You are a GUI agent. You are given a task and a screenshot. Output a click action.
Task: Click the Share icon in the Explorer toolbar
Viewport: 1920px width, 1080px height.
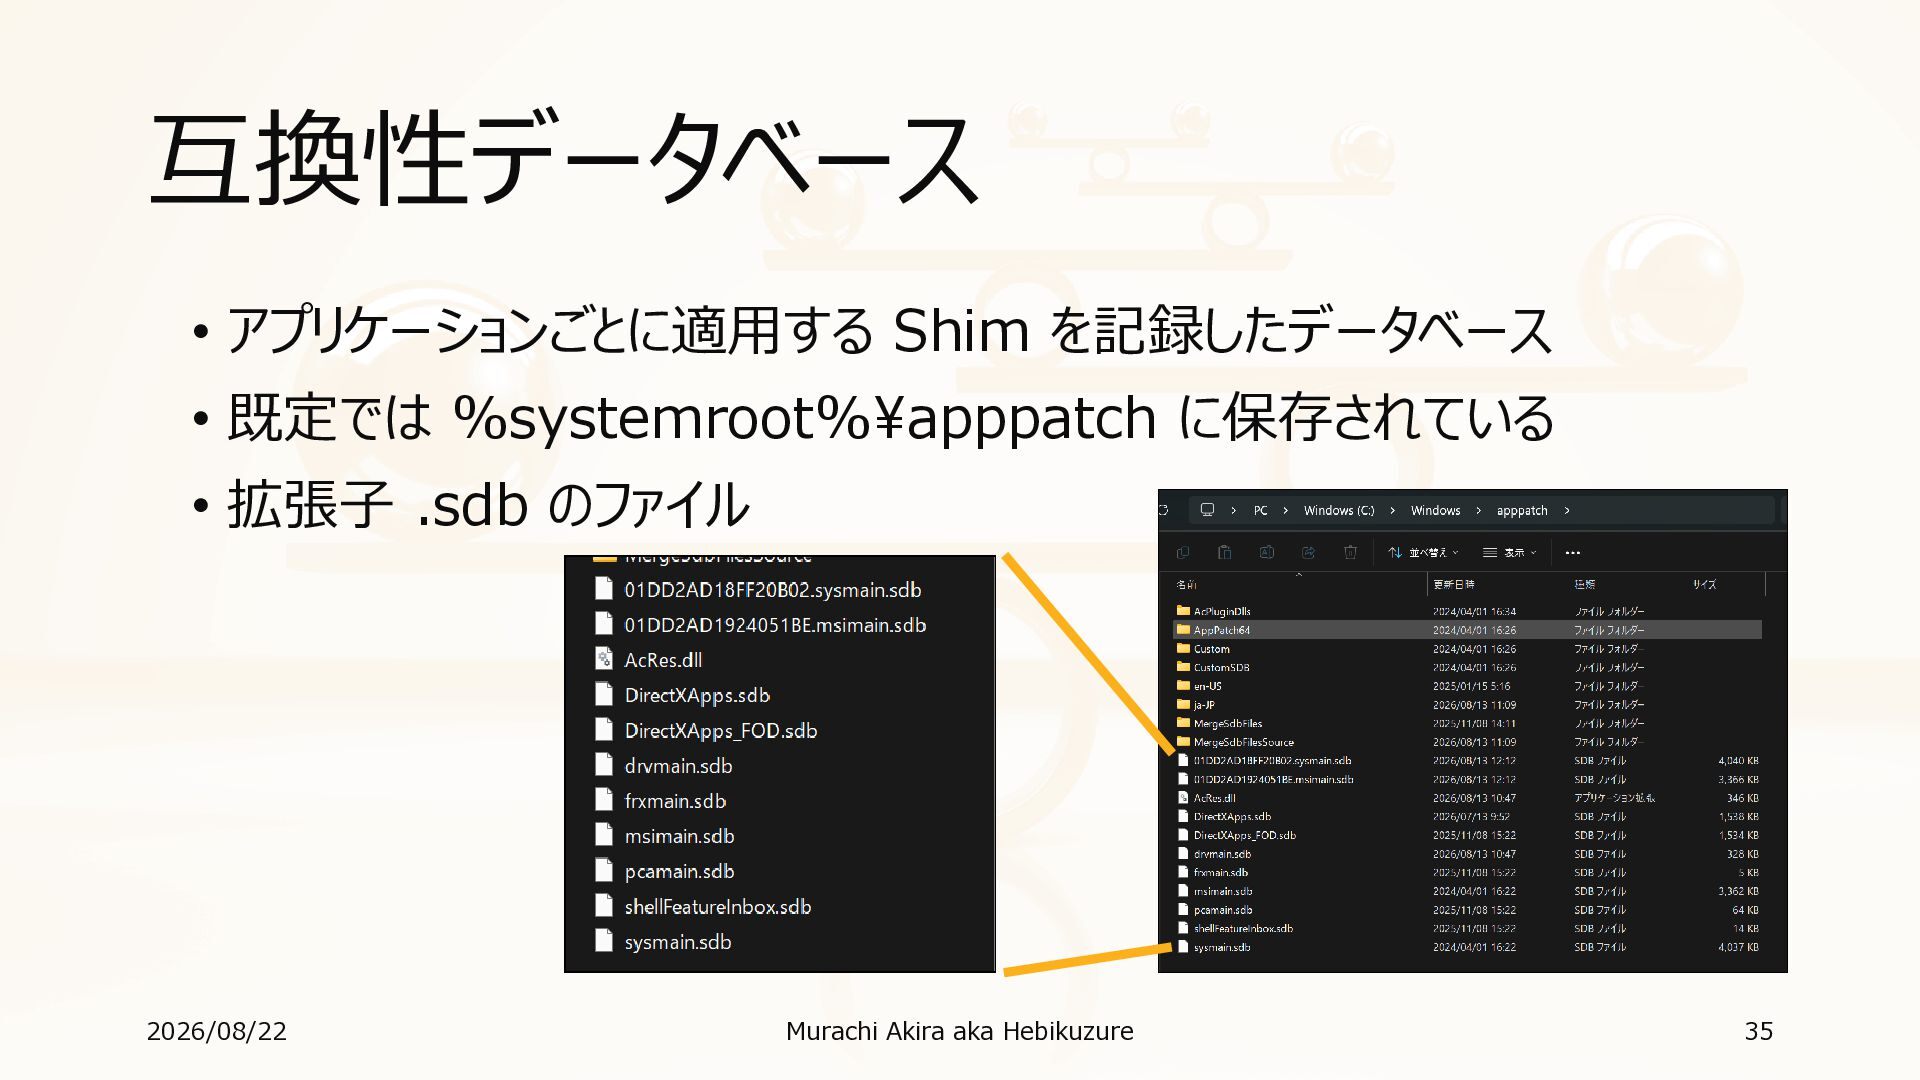coord(1308,552)
